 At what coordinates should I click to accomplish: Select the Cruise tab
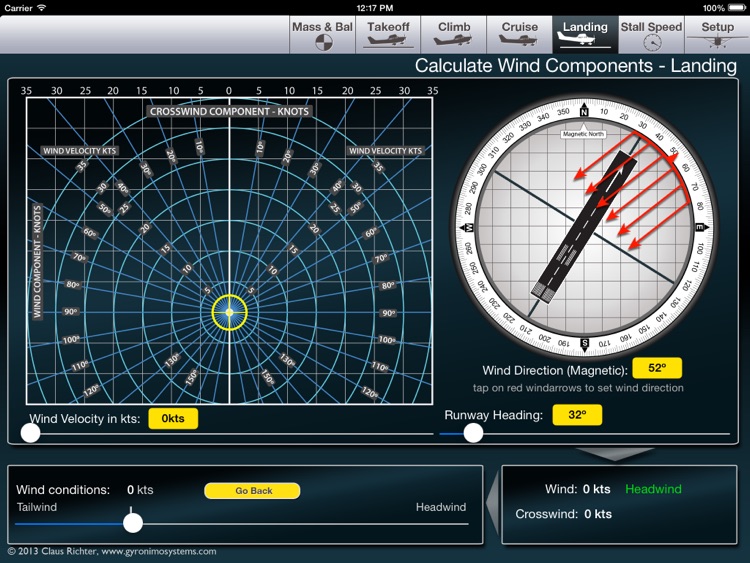[x=519, y=35]
